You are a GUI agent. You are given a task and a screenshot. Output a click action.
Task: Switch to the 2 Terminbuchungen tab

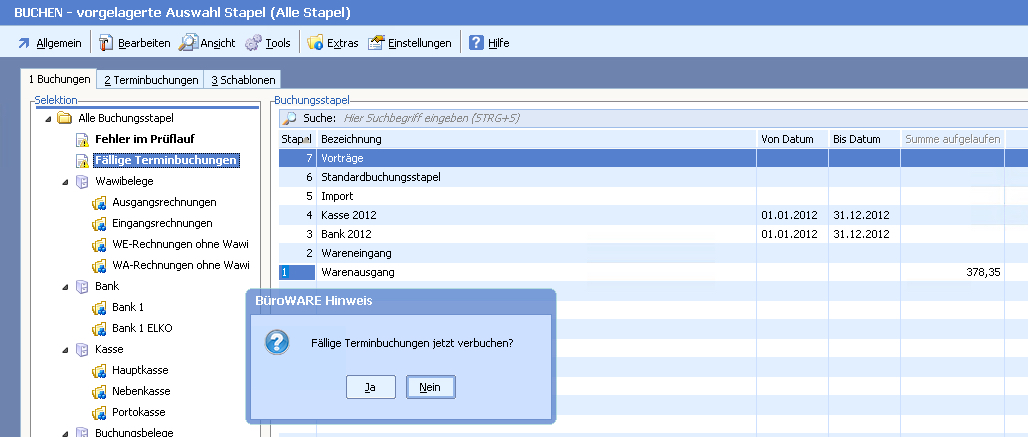coord(151,79)
